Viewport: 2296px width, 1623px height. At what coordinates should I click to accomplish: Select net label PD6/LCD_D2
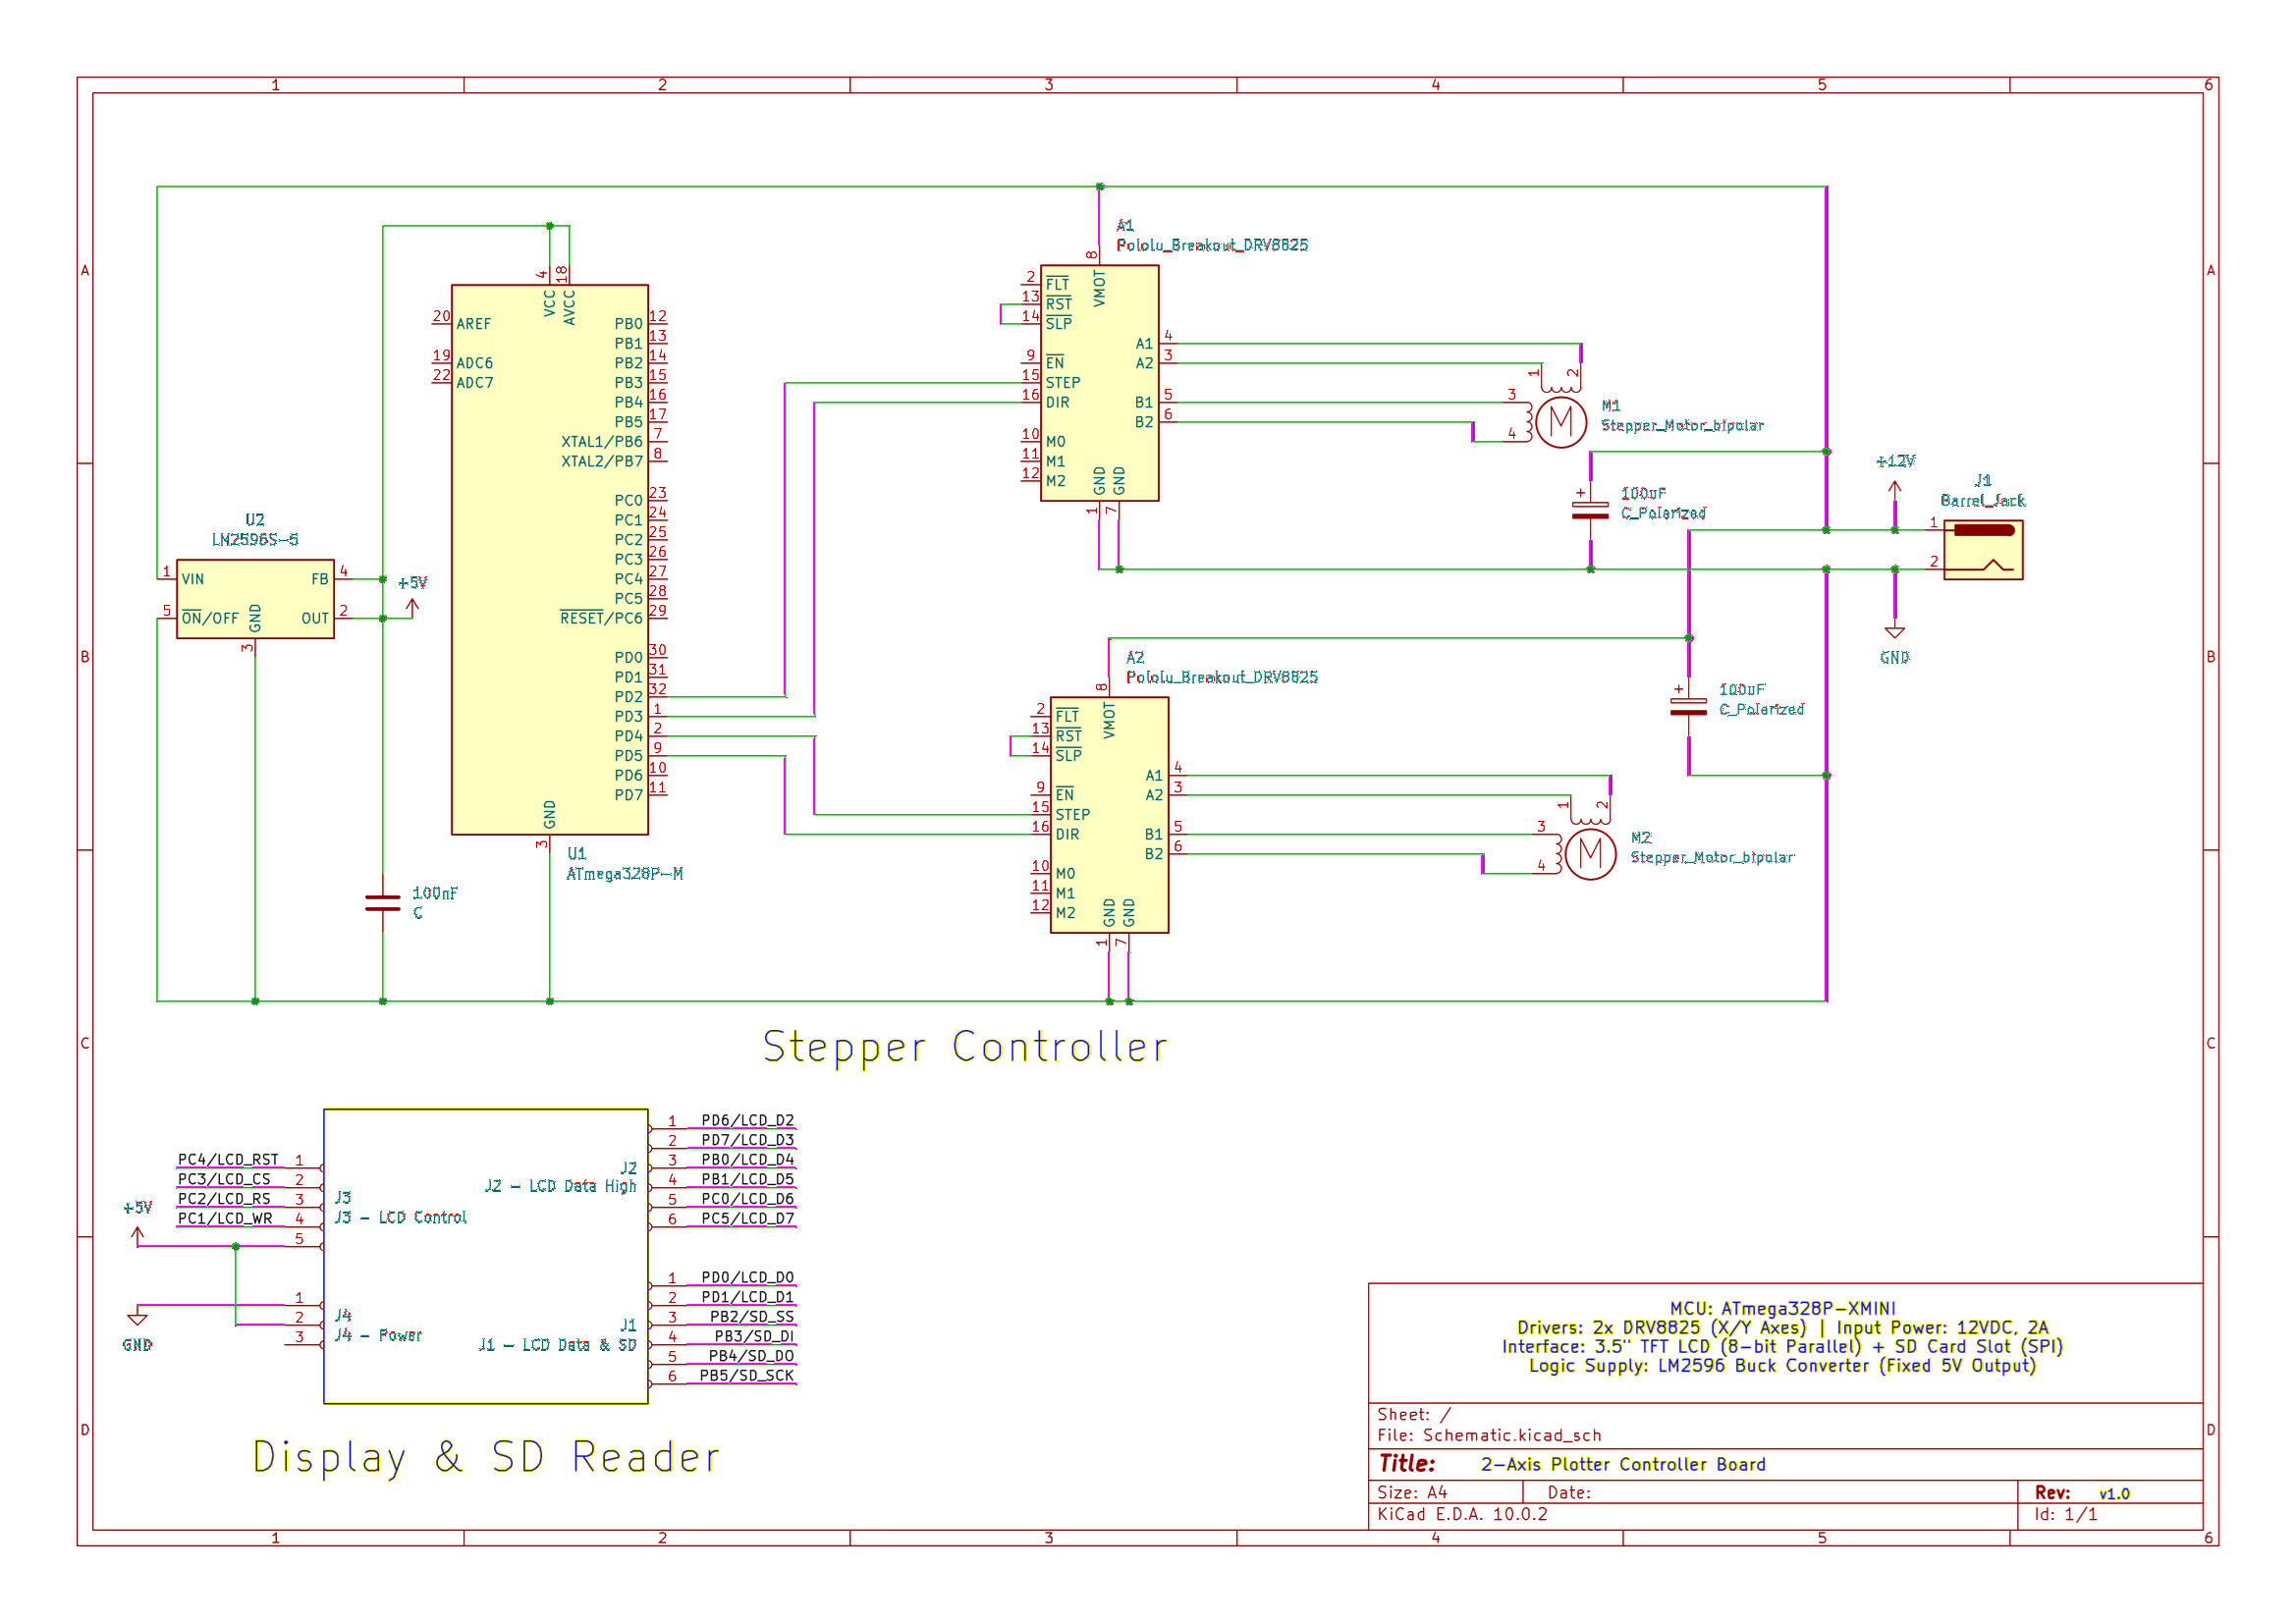pos(747,1120)
